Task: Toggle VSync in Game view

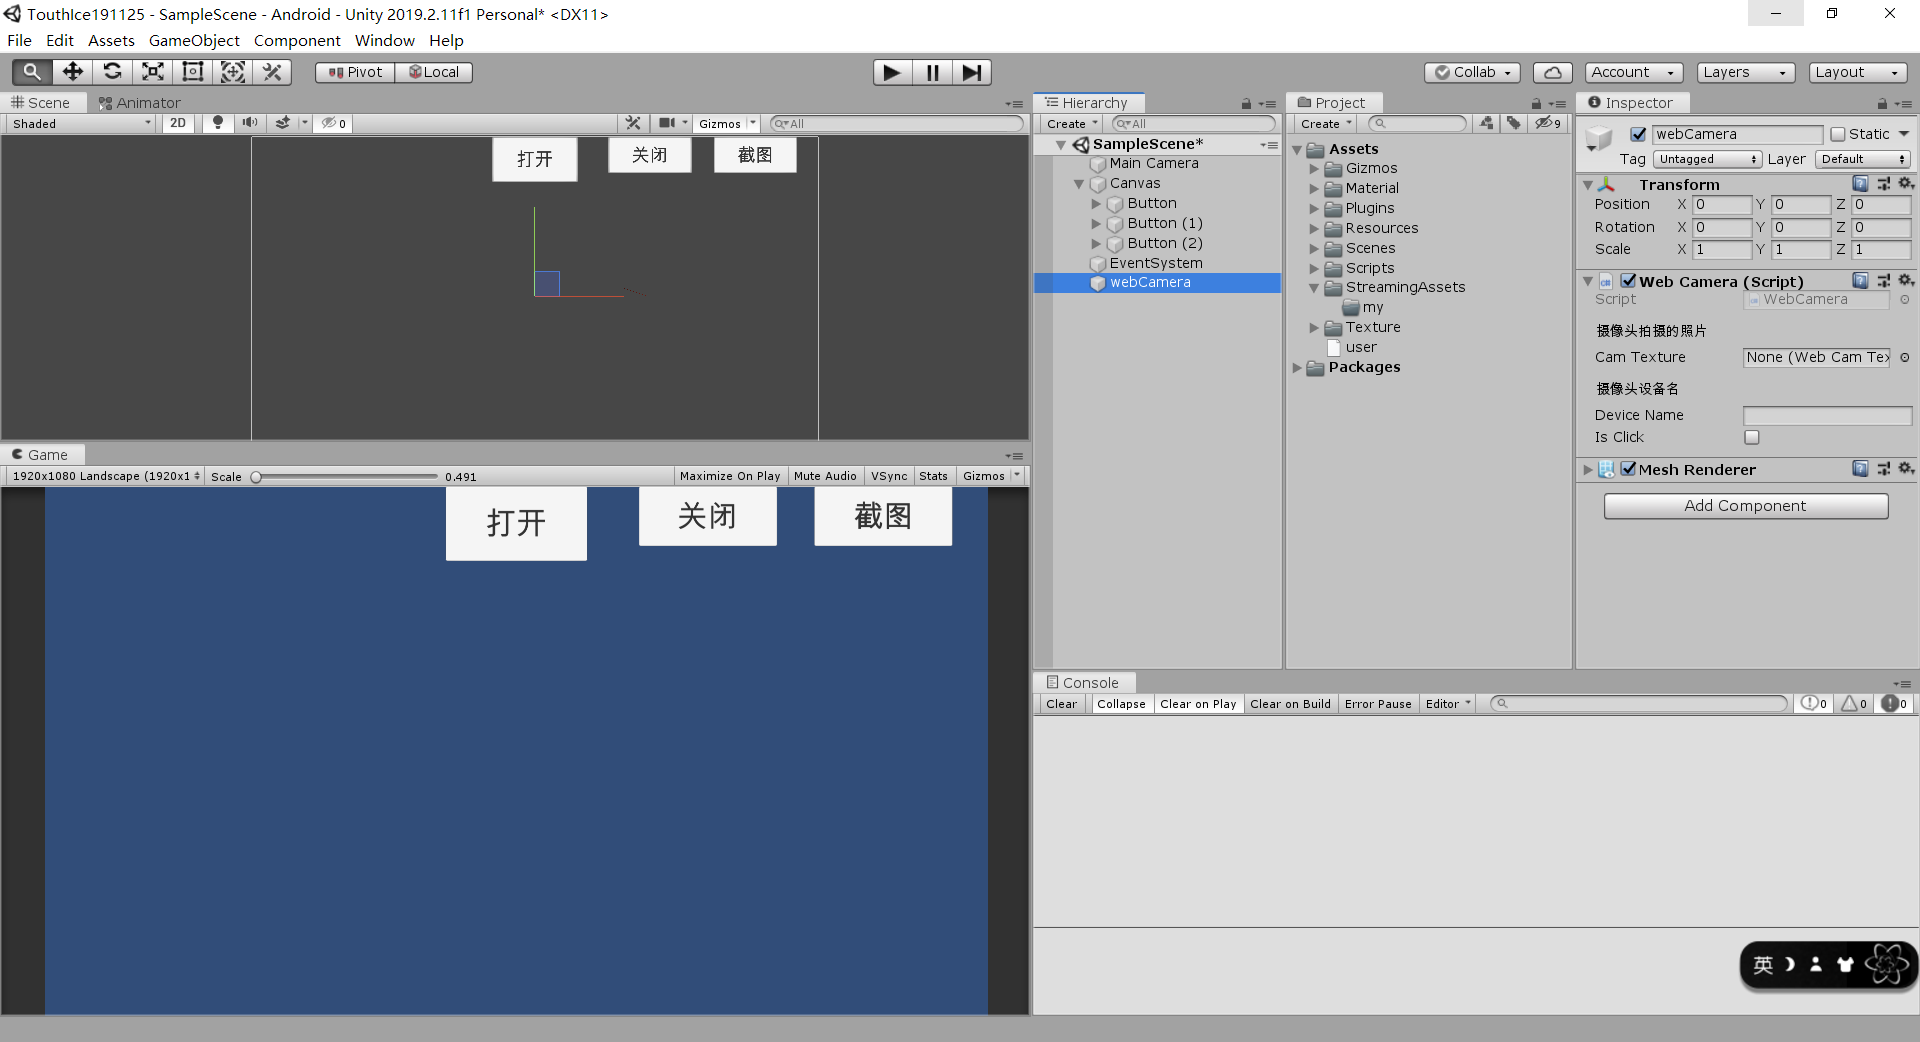Action: [889, 476]
